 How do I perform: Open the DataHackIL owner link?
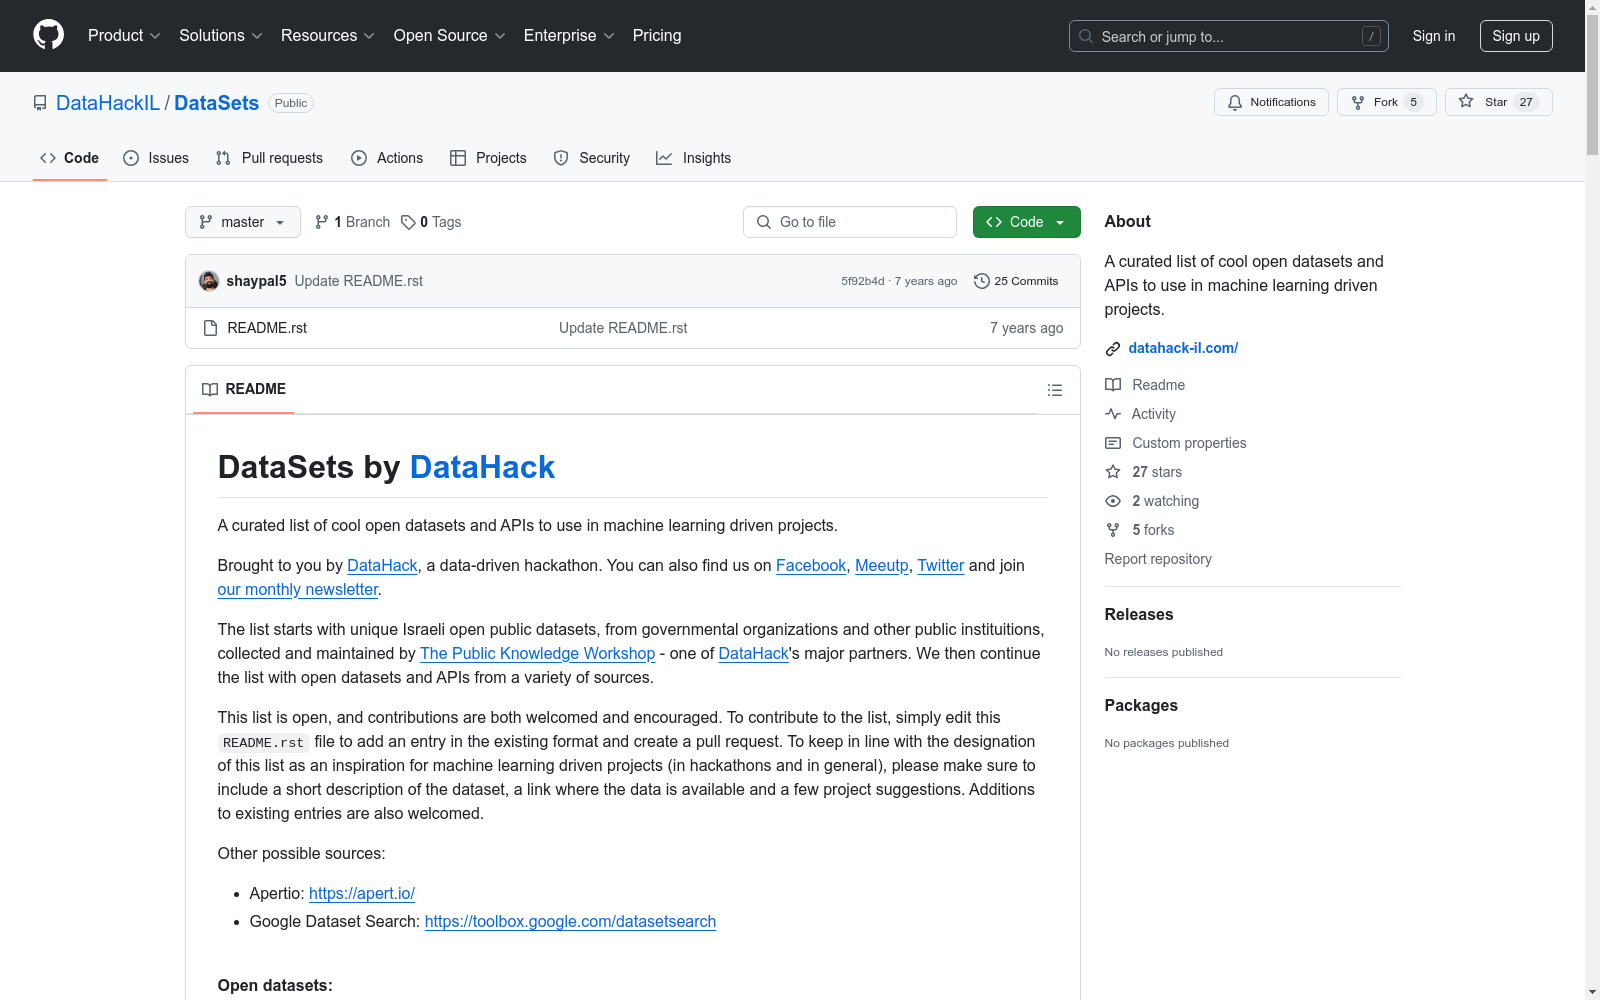[x=108, y=103]
